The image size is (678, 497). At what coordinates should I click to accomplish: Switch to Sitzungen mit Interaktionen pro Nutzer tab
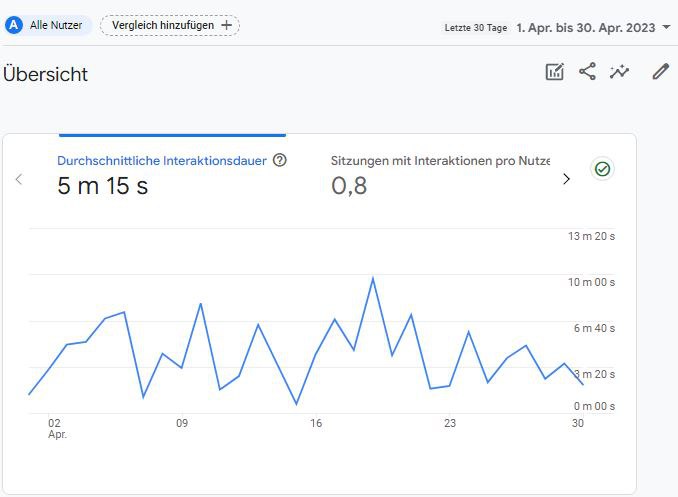coord(440,160)
